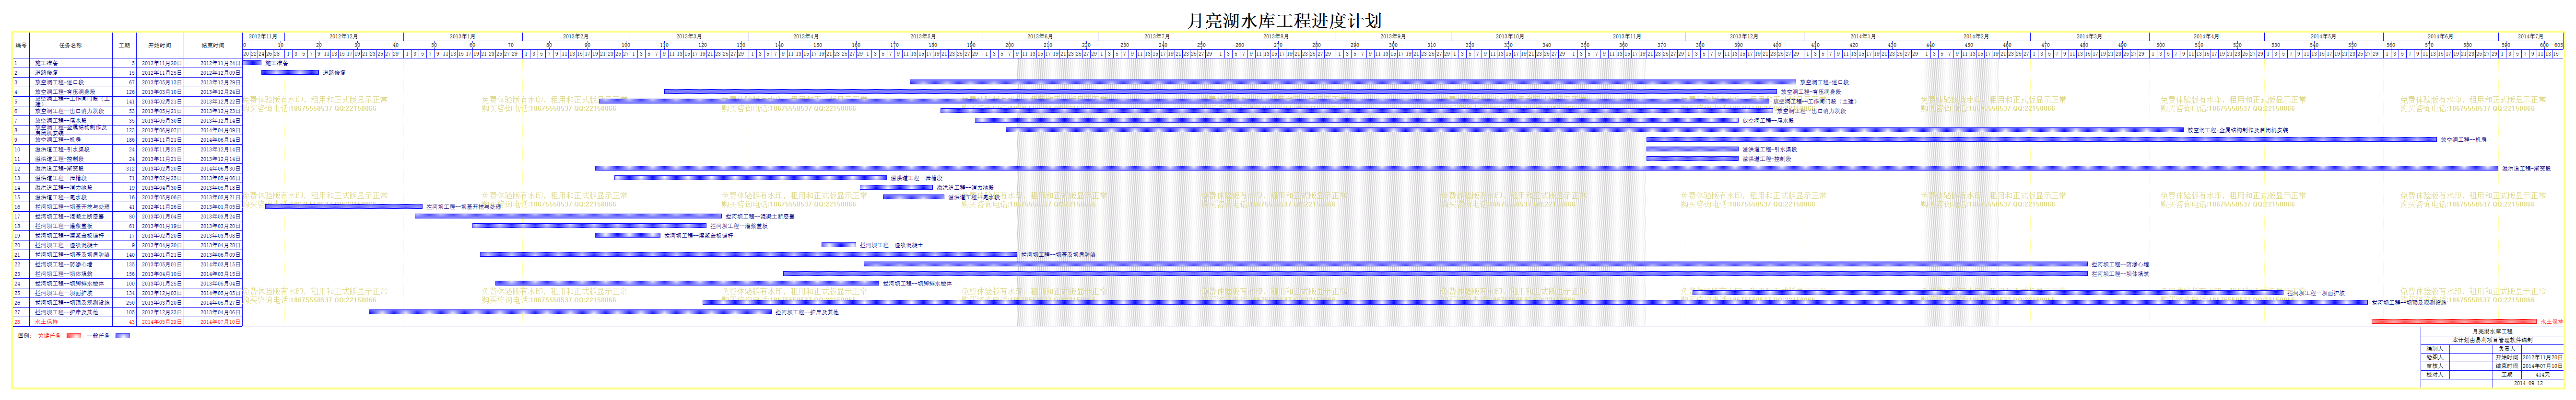Click 本计划由易利项目管理软件编制 in the title block

coord(2492,340)
